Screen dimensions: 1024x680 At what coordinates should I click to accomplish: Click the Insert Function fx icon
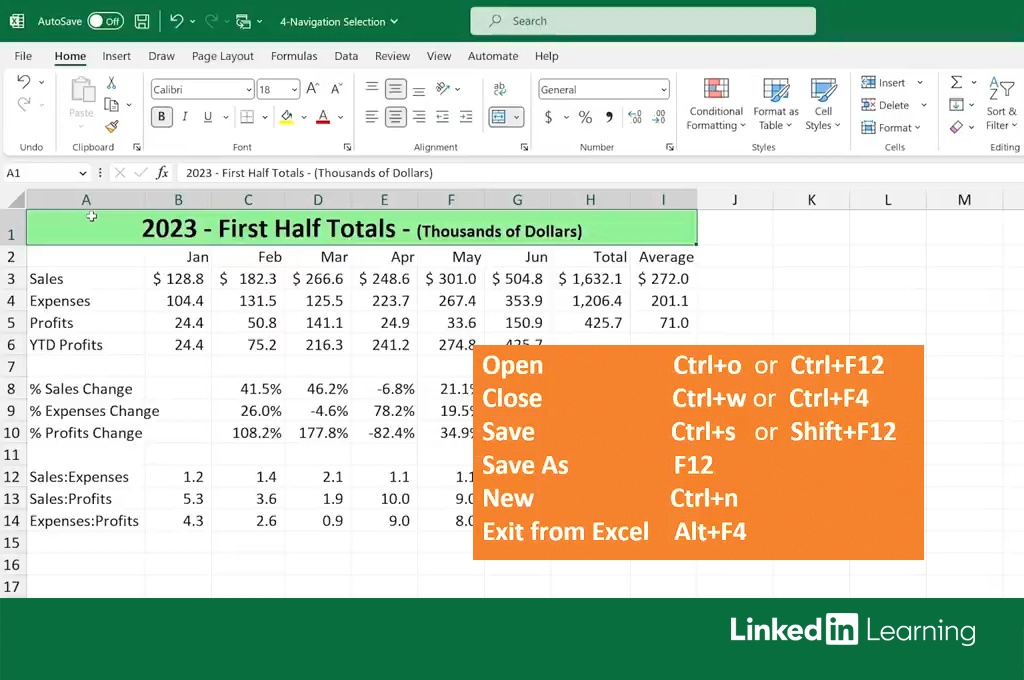coord(162,173)
